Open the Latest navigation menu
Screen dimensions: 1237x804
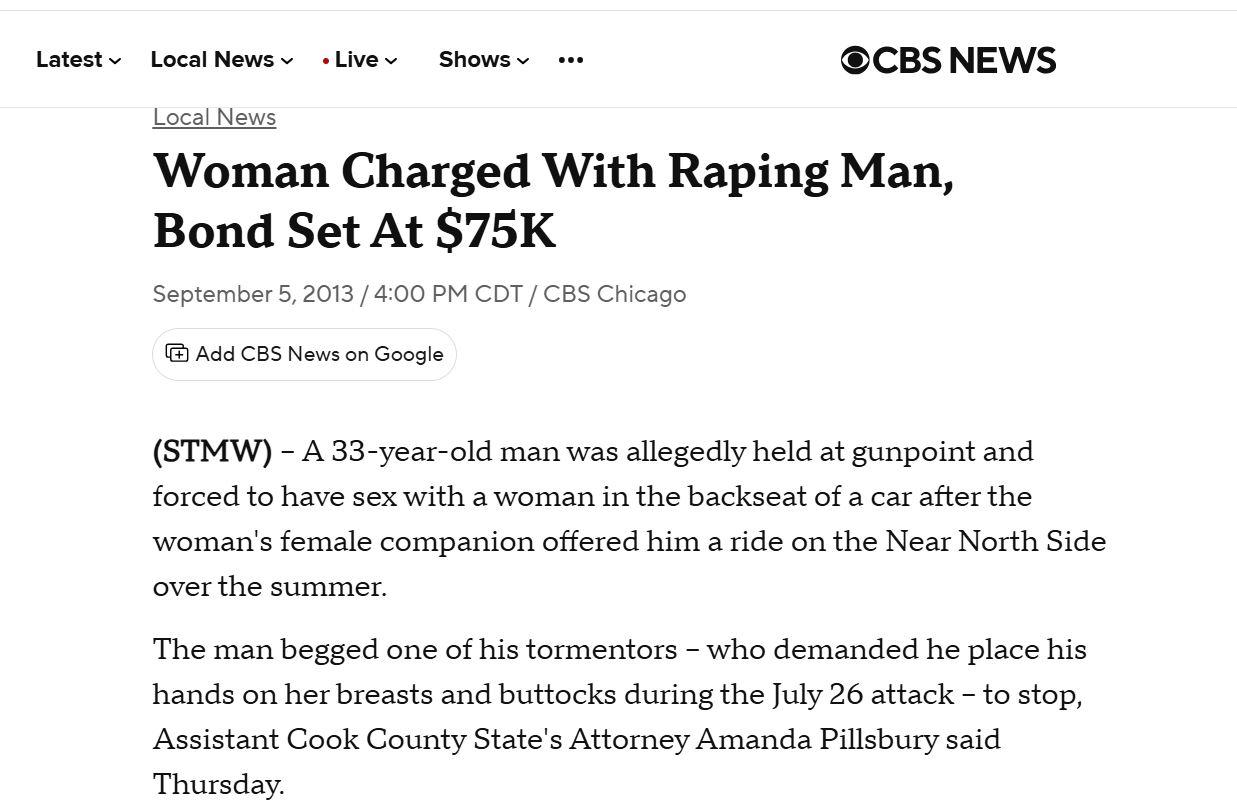click(x=69, y=60)
